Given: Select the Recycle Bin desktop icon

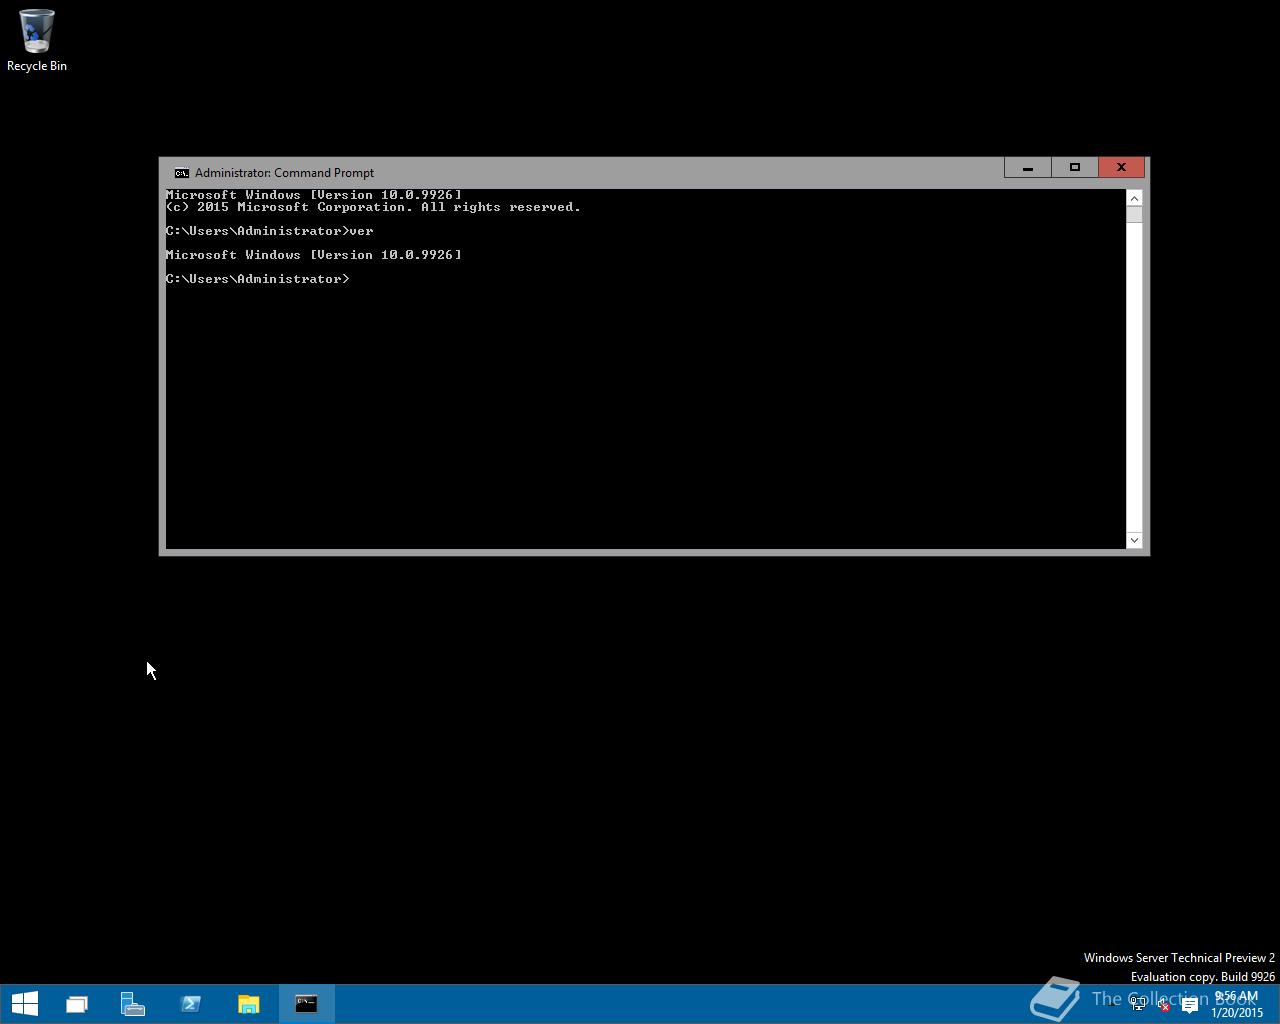Looking at the screenshot, I should point(37,41).
